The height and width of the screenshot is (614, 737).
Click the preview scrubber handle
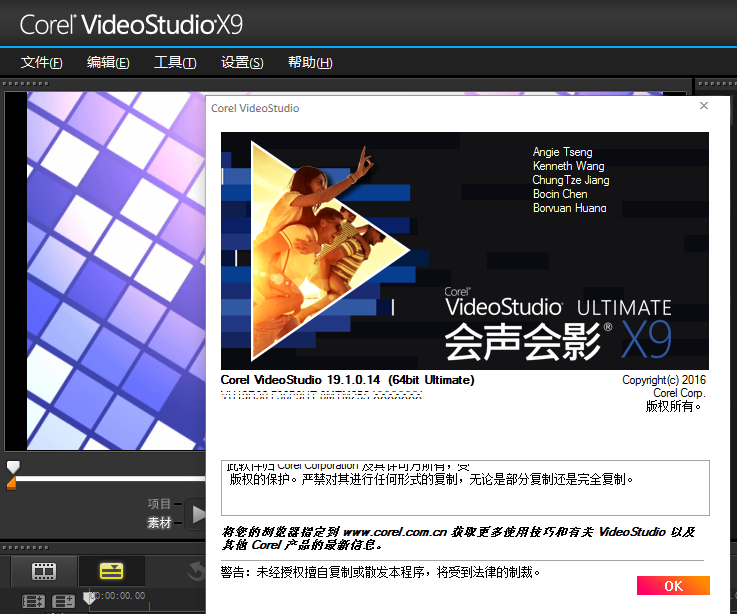13,466
